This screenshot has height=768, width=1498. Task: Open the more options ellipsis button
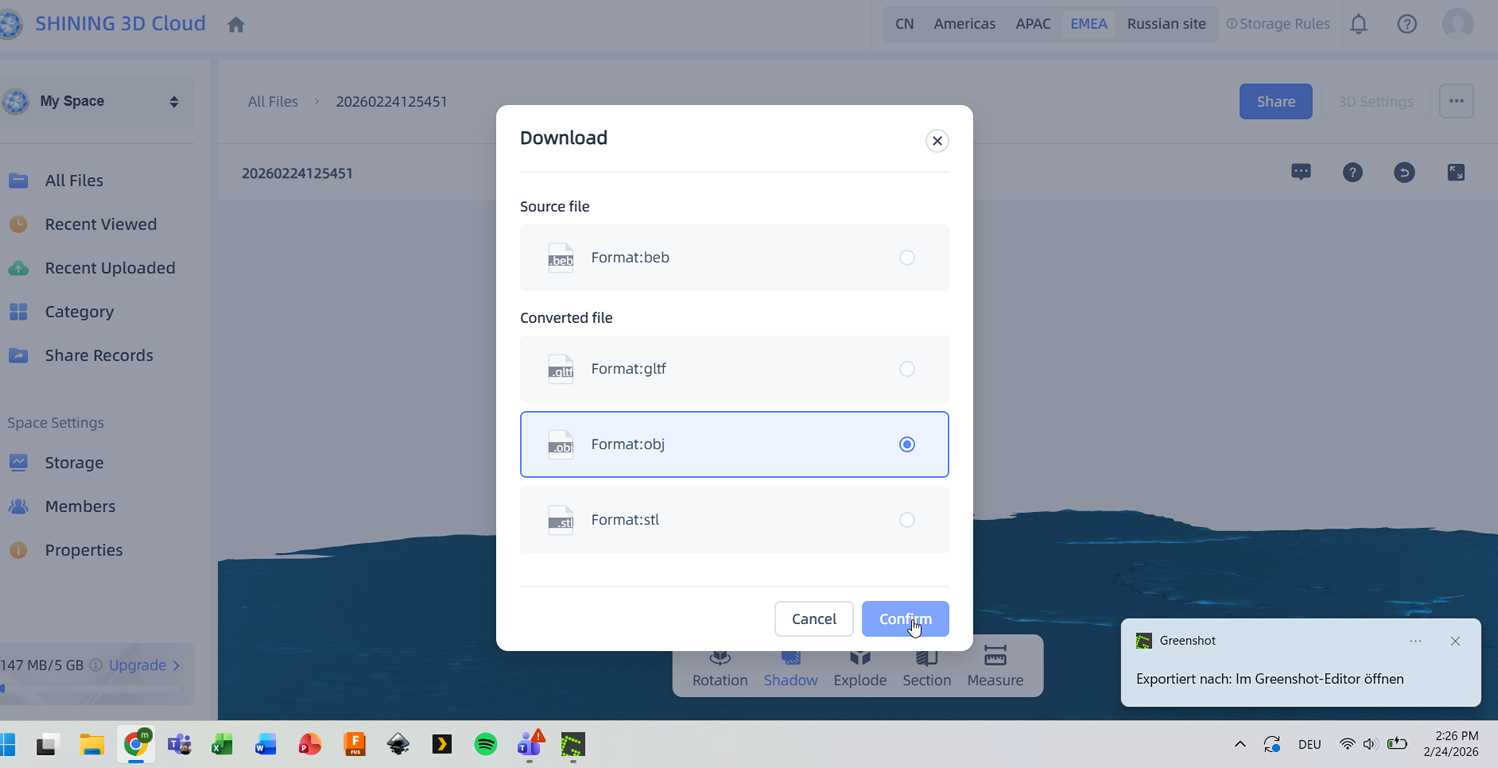click(1456, 101)
